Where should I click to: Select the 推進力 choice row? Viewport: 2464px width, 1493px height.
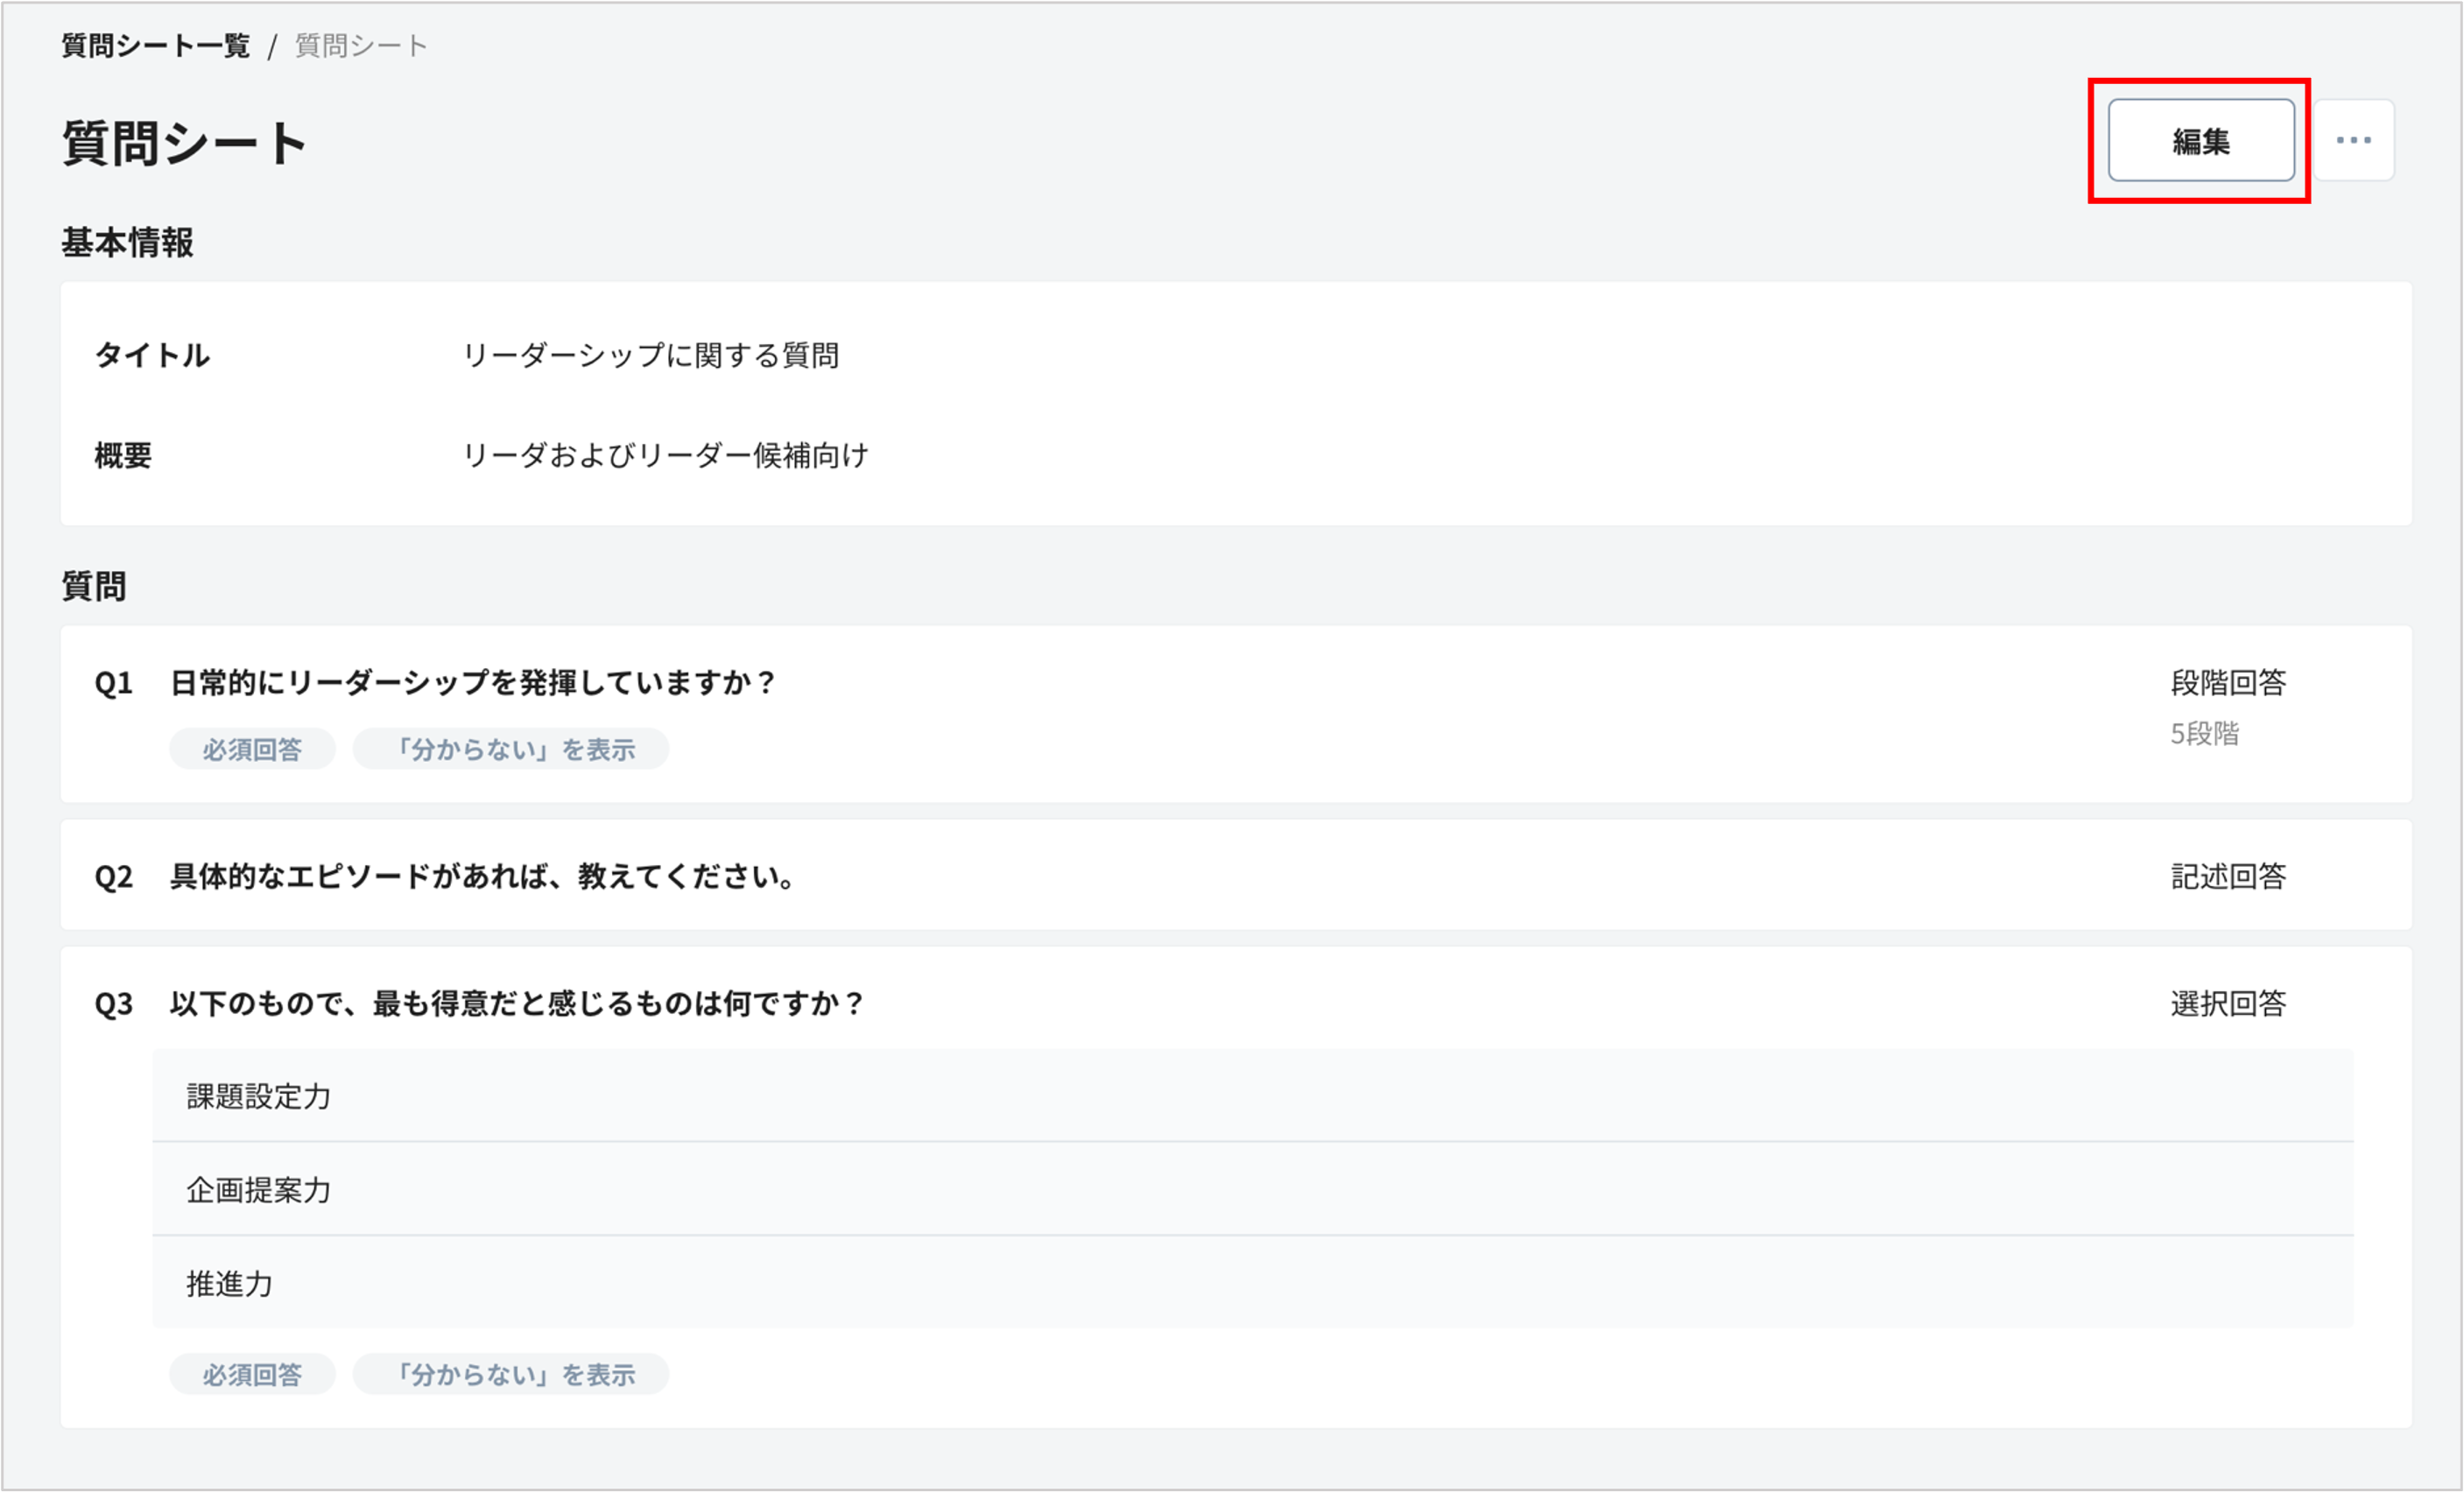[x=229, y=1284]
